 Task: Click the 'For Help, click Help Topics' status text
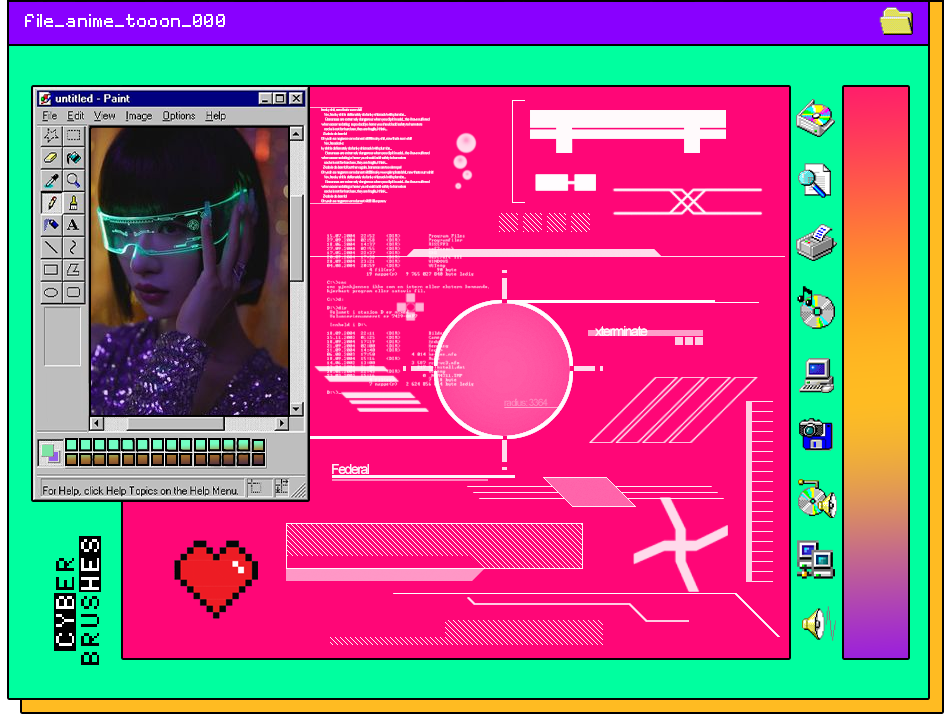[140, 490]
